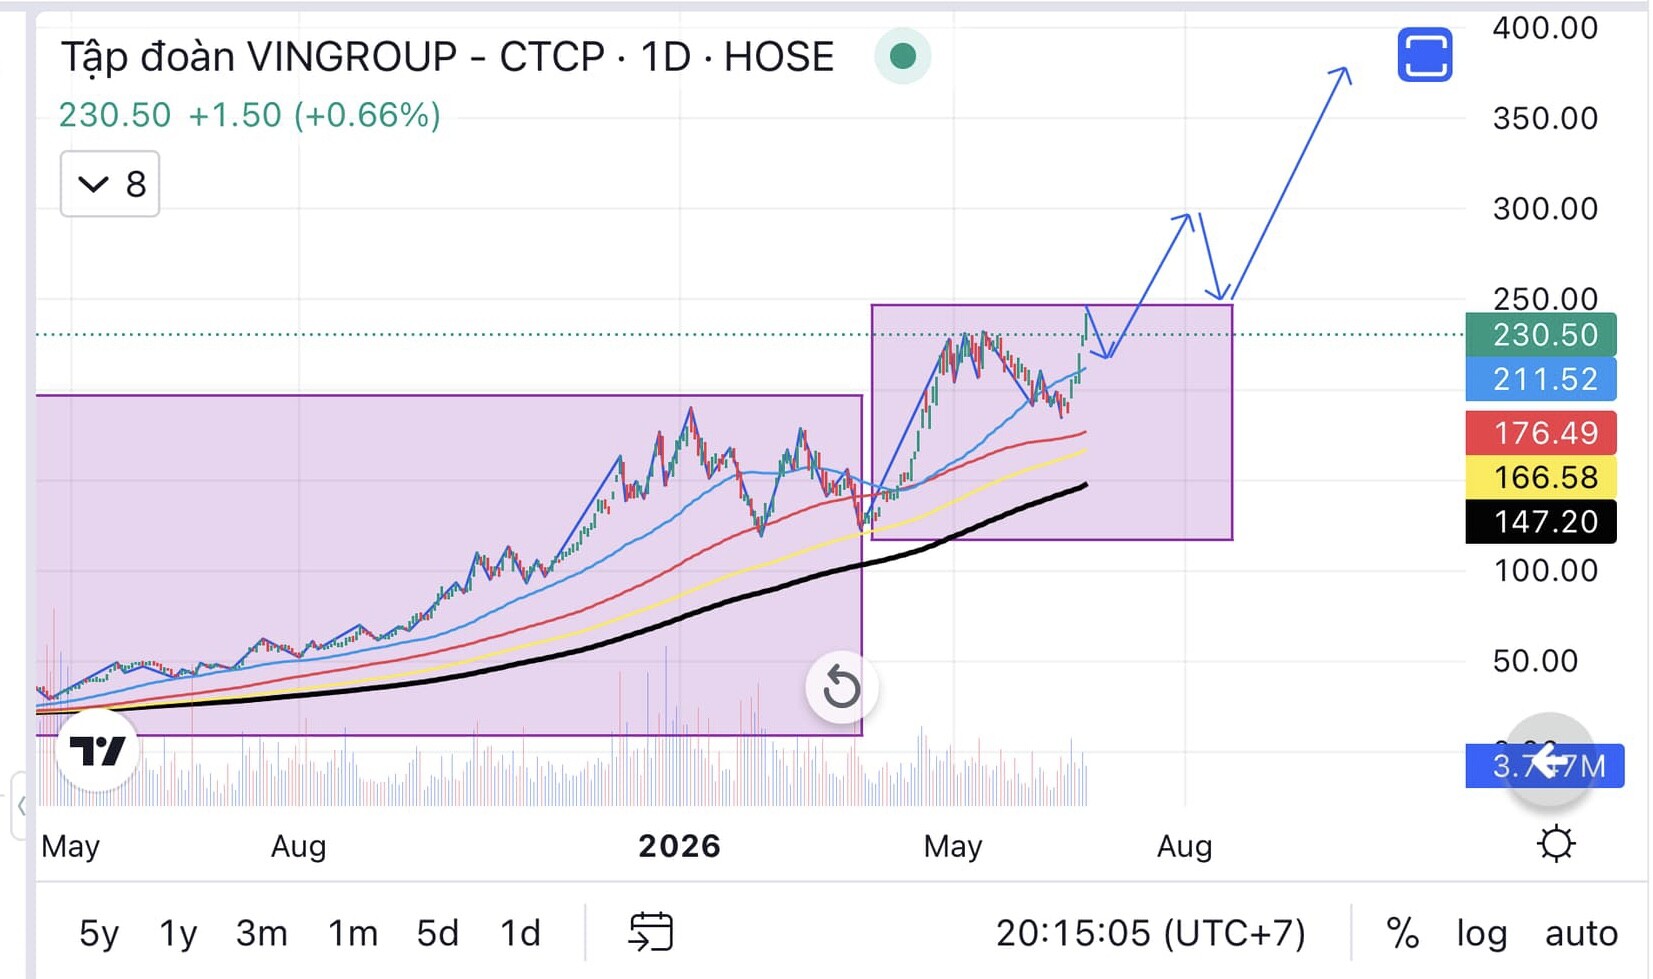The width and height of the screenshot is (1653, 979).
Task: Open the left side panel handle
Action: [x=20, y=805]
